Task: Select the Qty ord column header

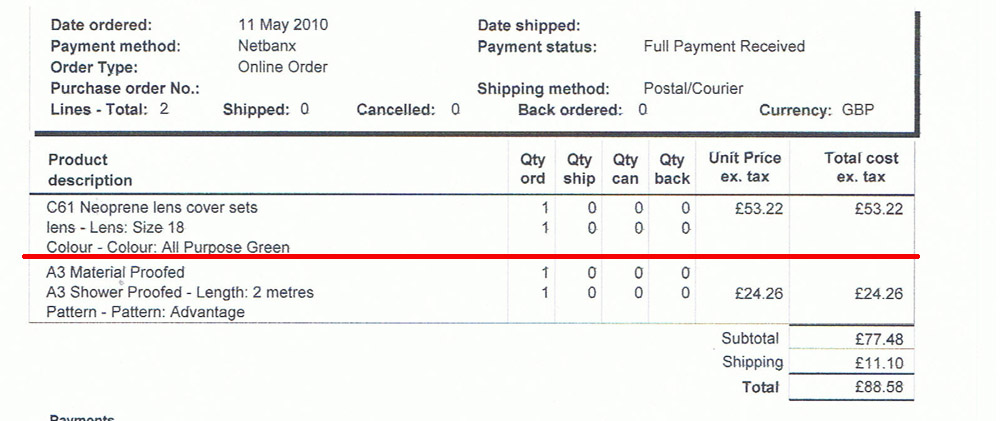Action: pos(533,169)
